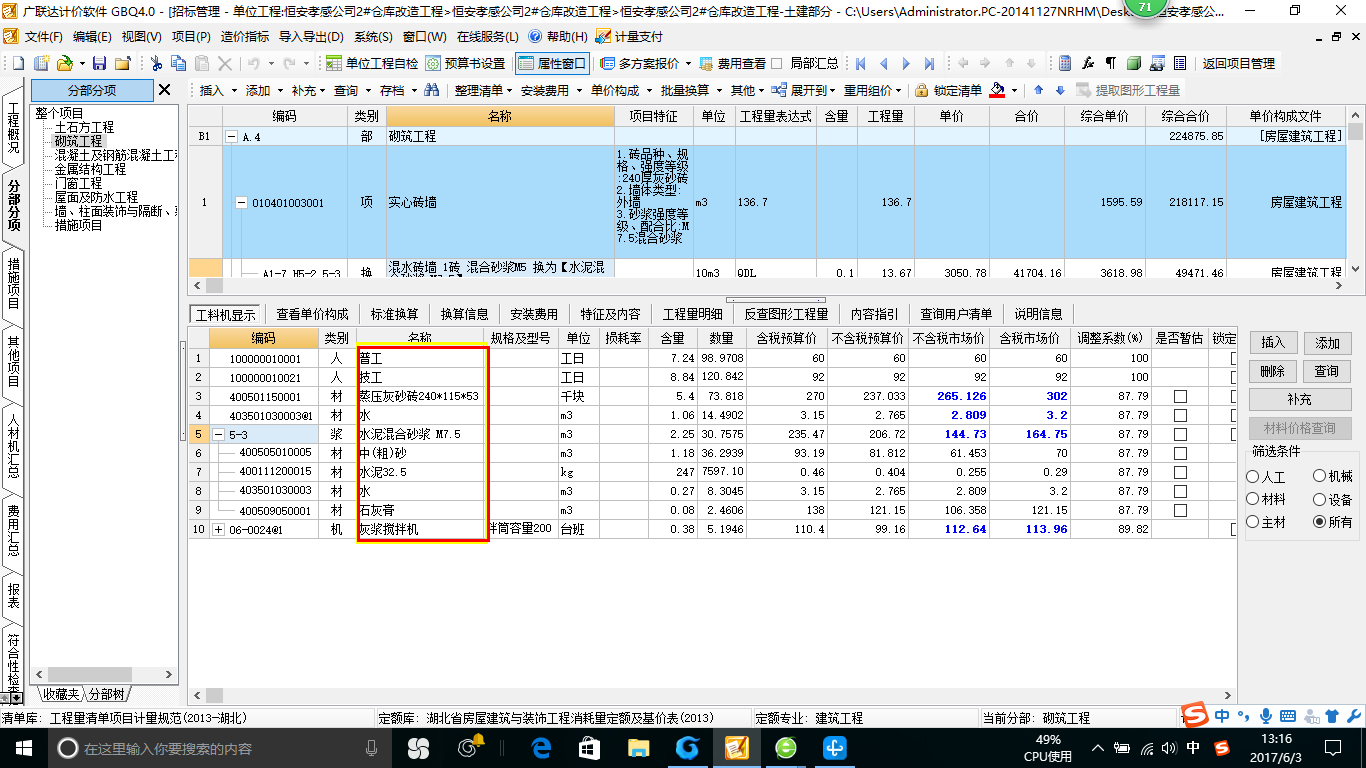The height and width of the screenshot is (768, 1366).
Task: Click the Undo arrow icon
Action: tap(254, 63)
